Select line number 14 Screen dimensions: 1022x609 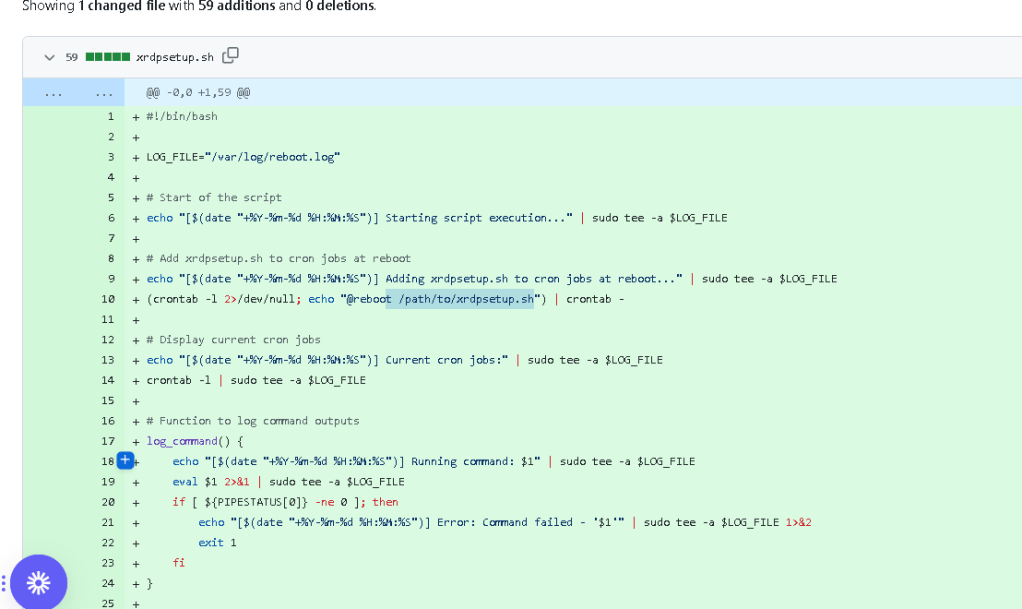coord(108,380)
